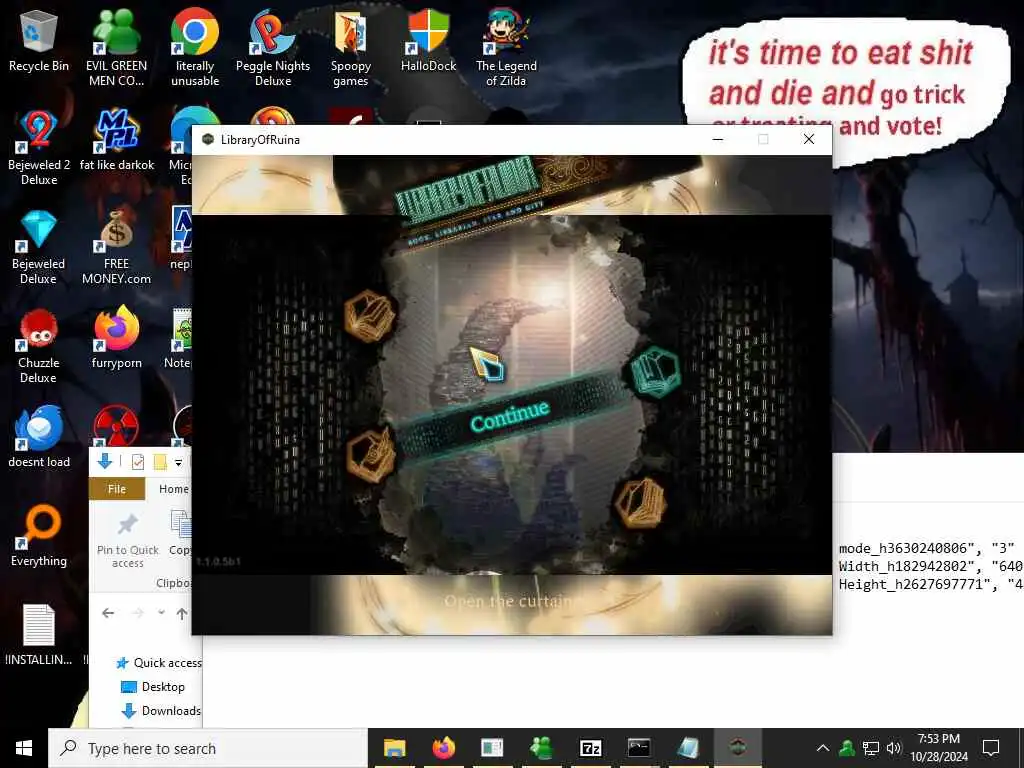
Task: Click the Windows Start button
Action: pos(24,748)
